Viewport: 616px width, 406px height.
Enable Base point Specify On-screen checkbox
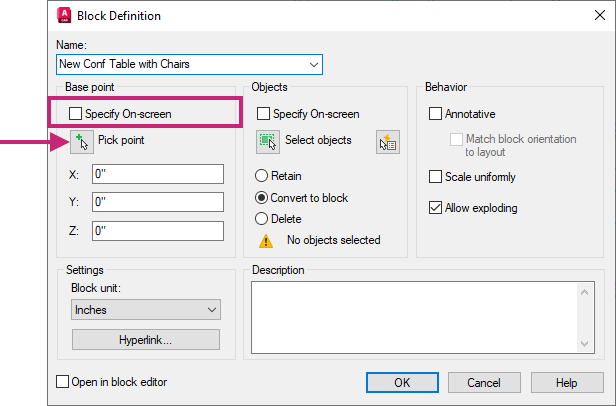76,114
